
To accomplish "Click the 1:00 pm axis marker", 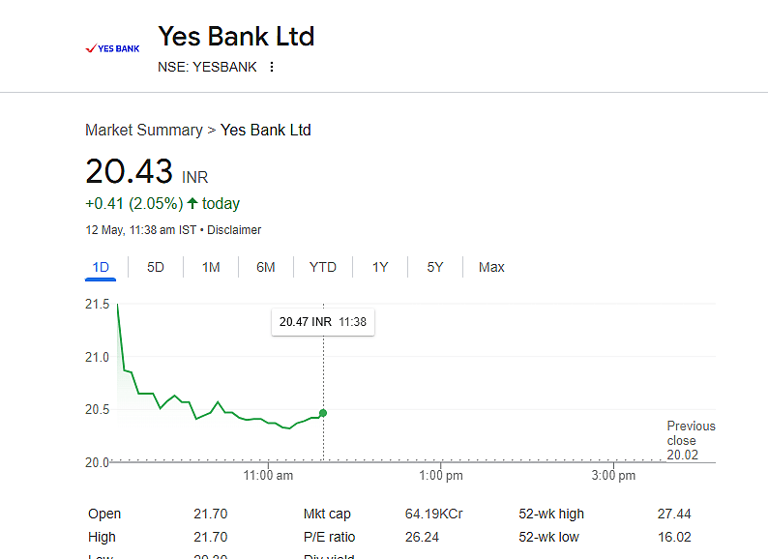I will click(441, 475).
